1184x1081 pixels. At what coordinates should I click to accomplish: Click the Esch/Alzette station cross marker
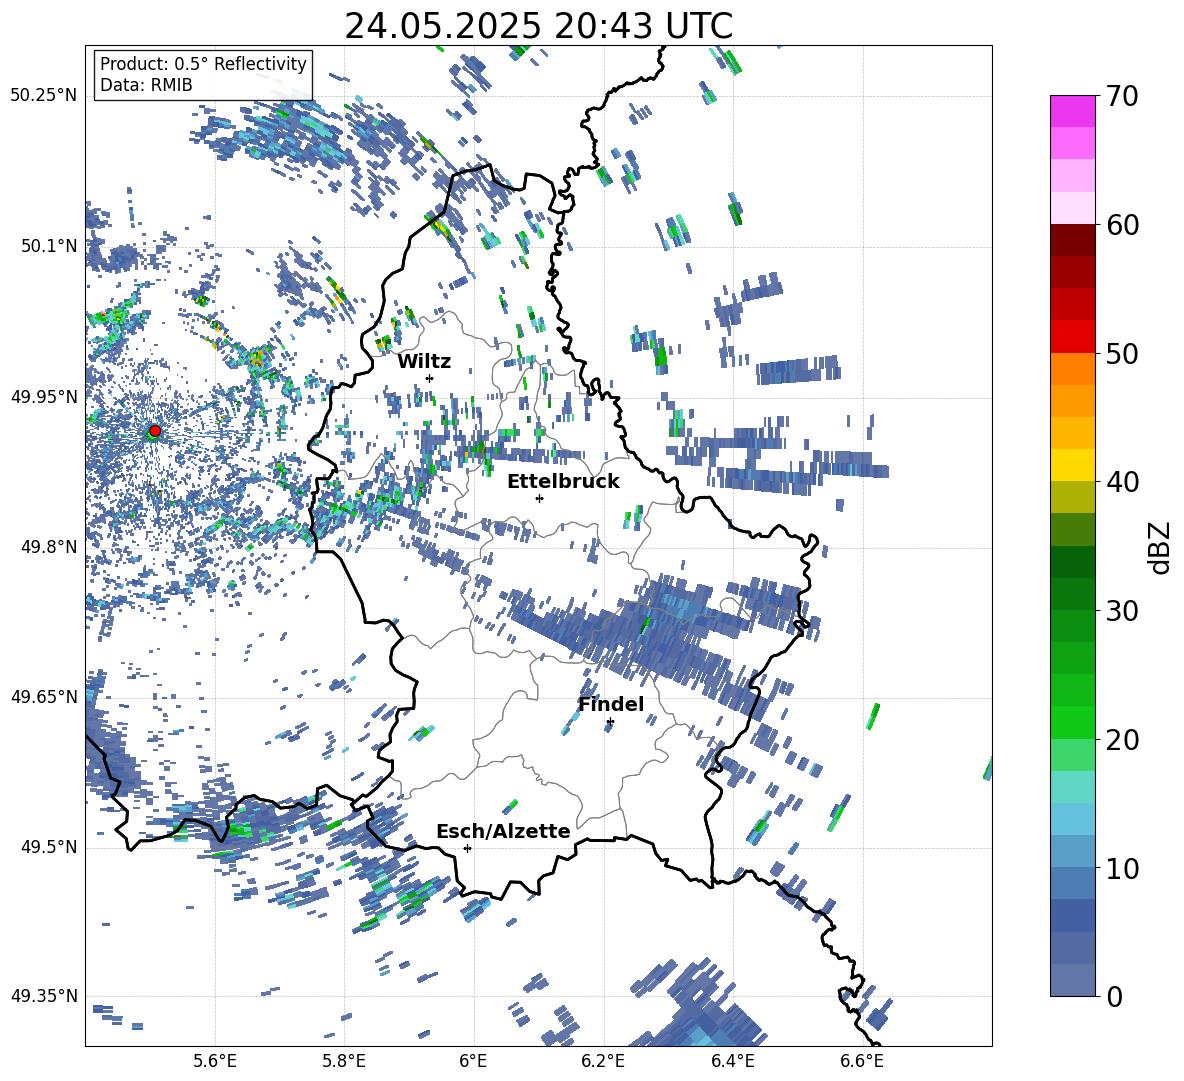click(x=467, y=848)
